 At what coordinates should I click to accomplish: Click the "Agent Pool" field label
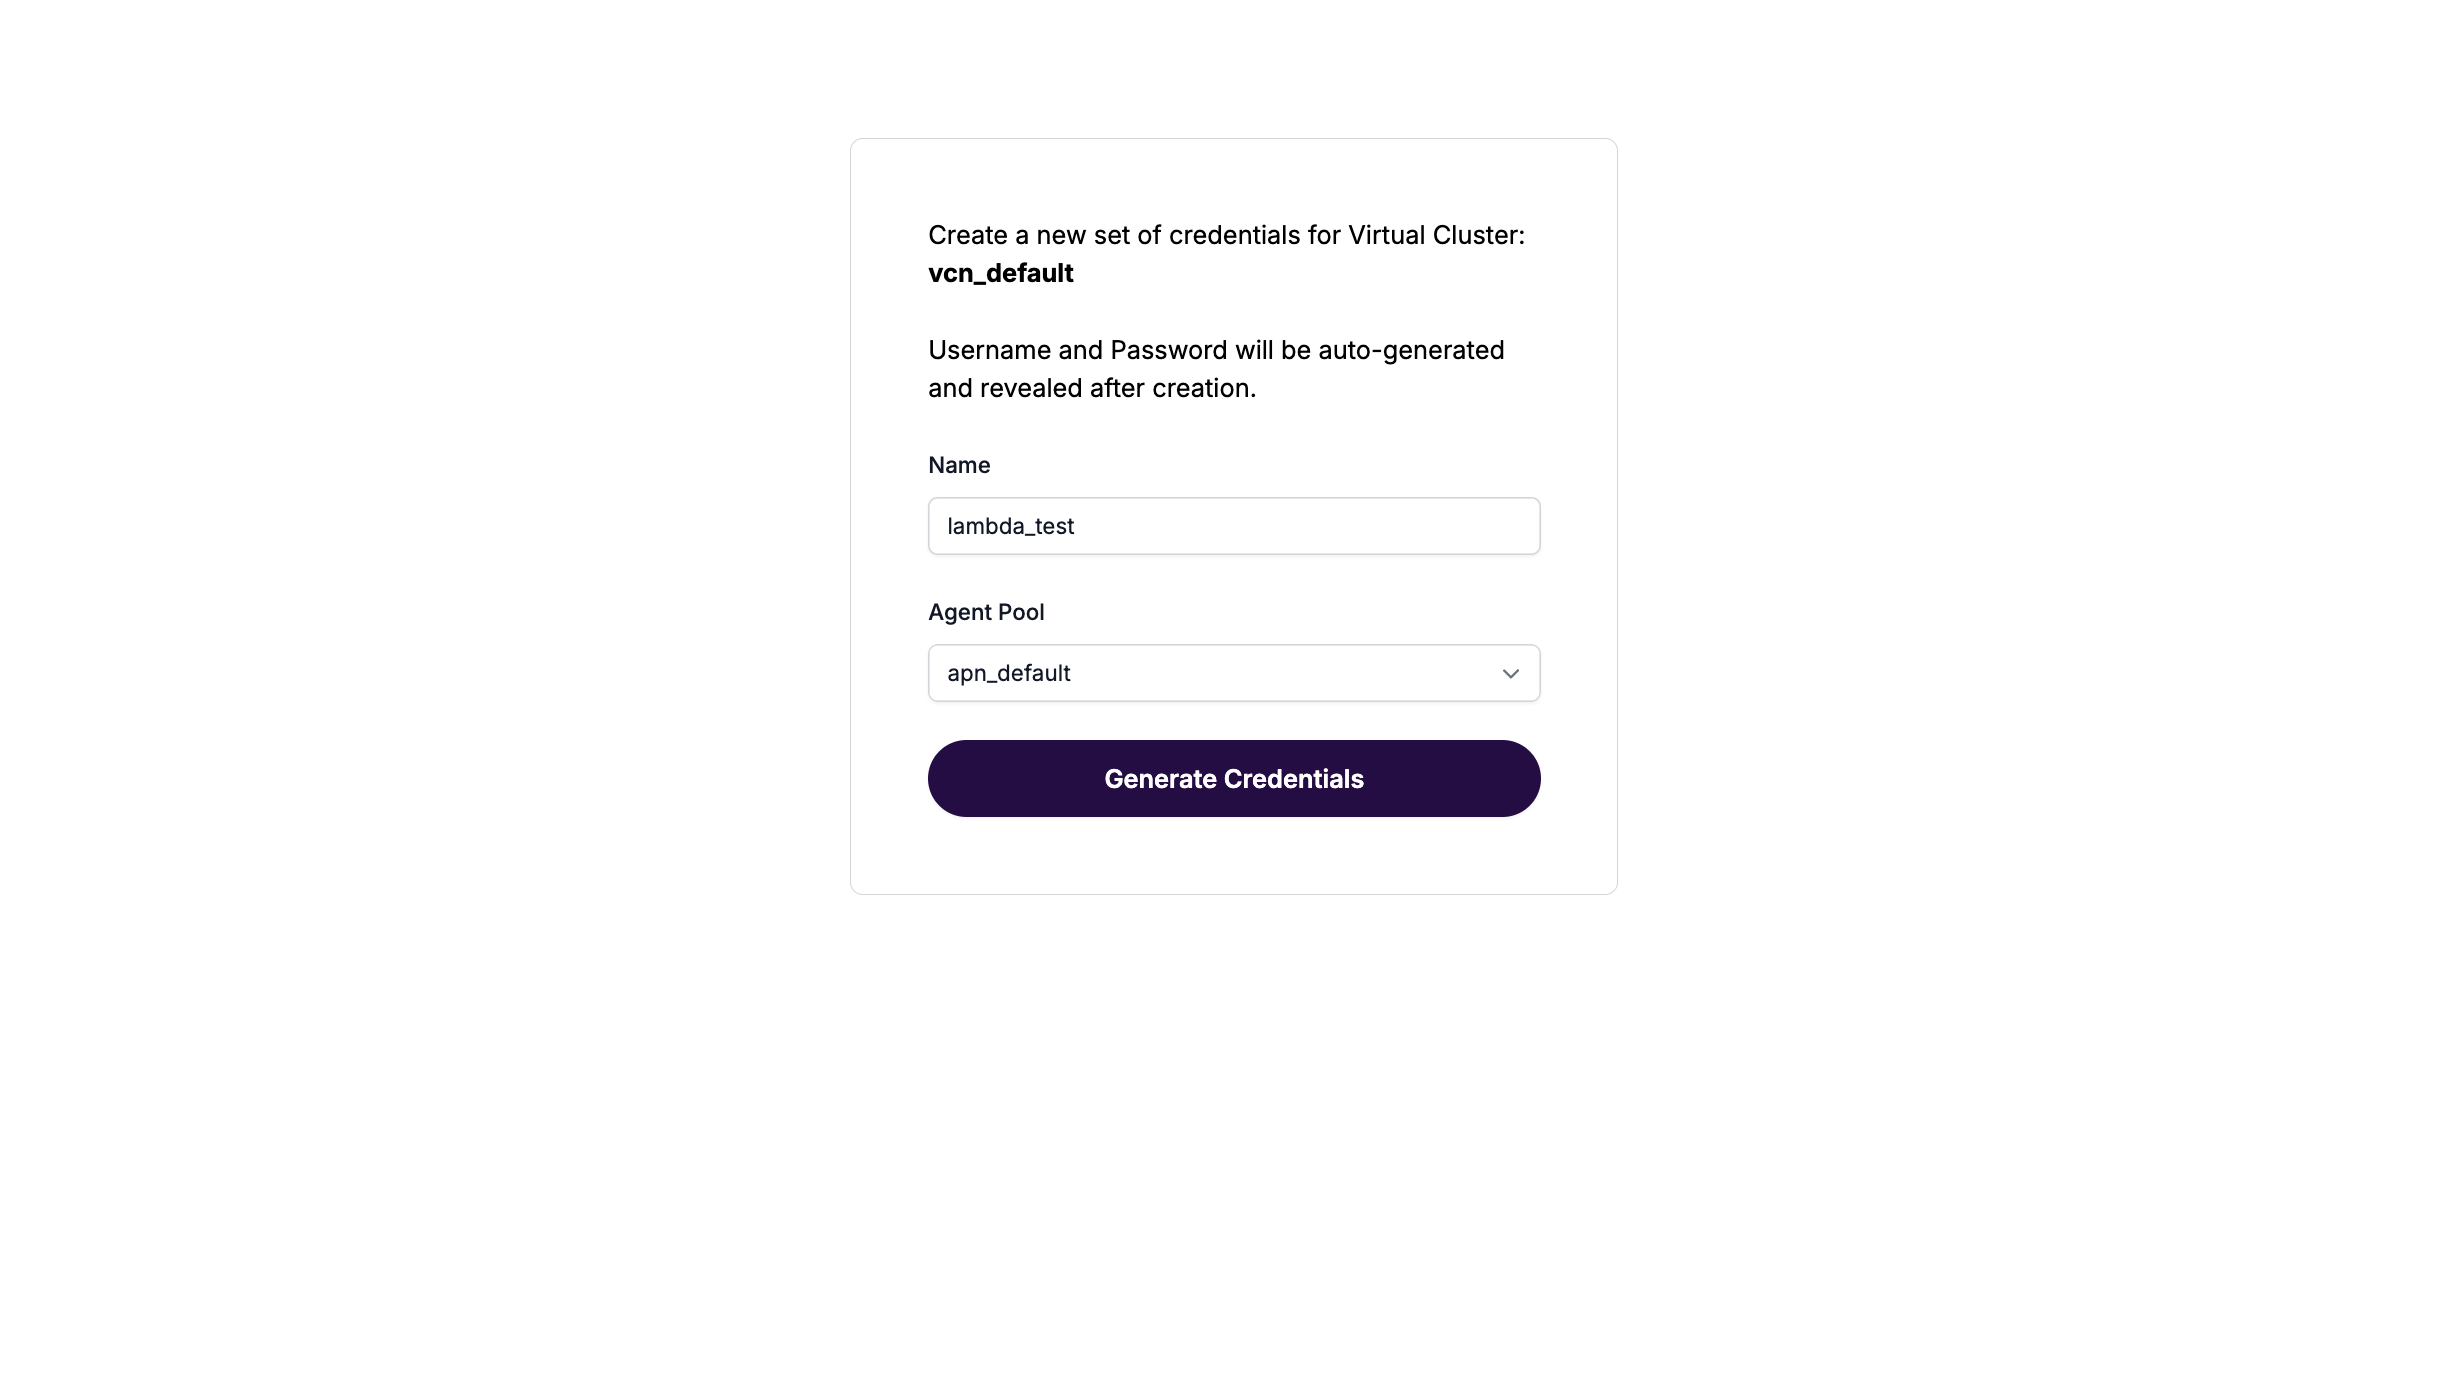985,612
